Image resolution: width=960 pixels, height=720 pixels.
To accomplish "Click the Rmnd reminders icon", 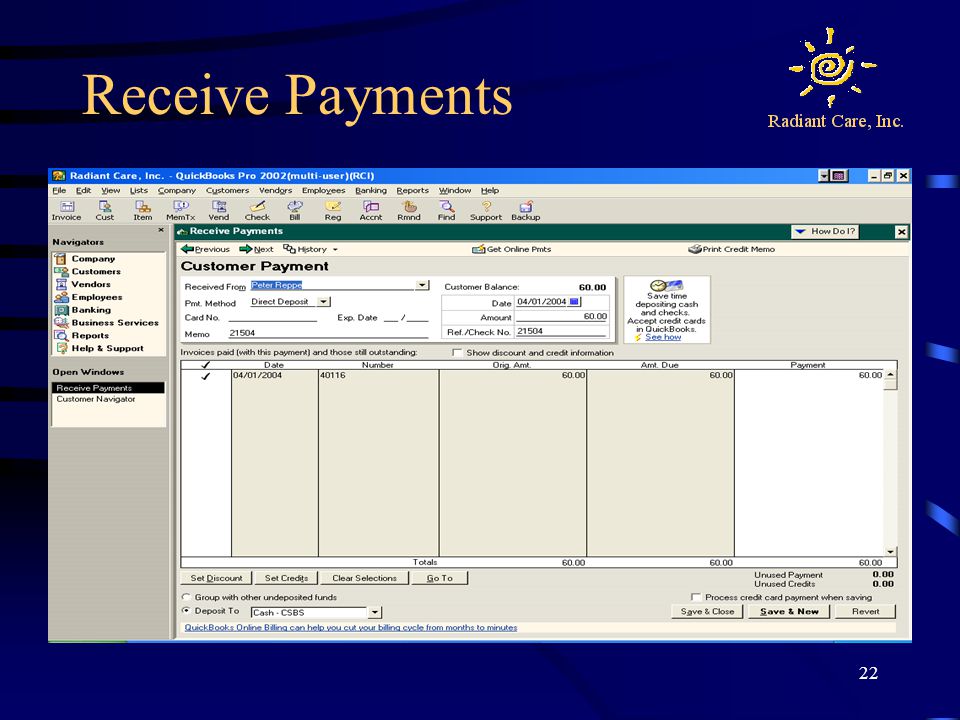I will pos(409,211).
